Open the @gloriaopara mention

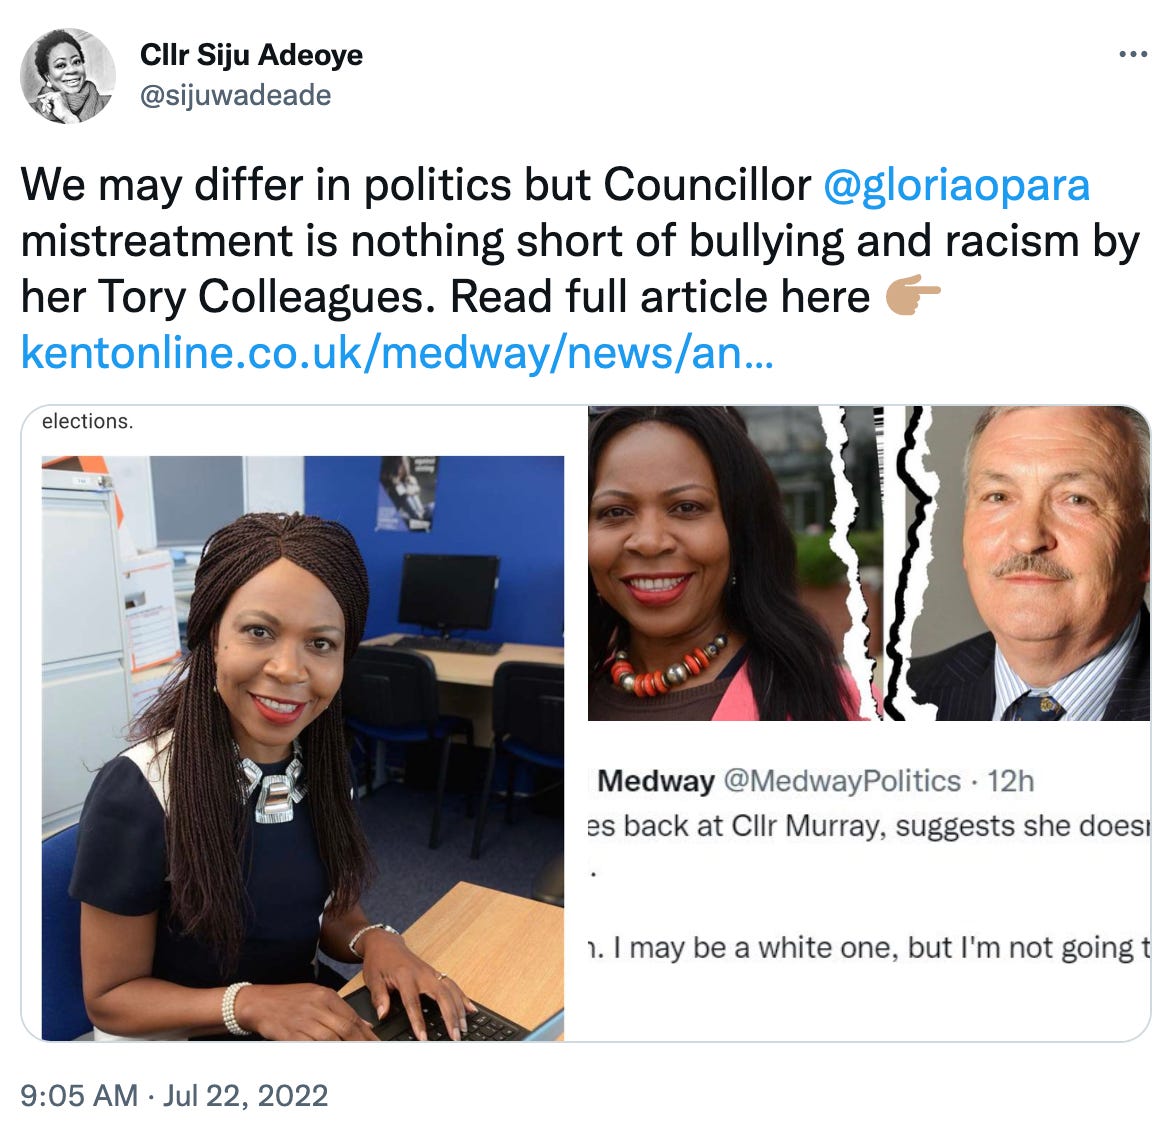pyautogui.click(x=956, y=185)
